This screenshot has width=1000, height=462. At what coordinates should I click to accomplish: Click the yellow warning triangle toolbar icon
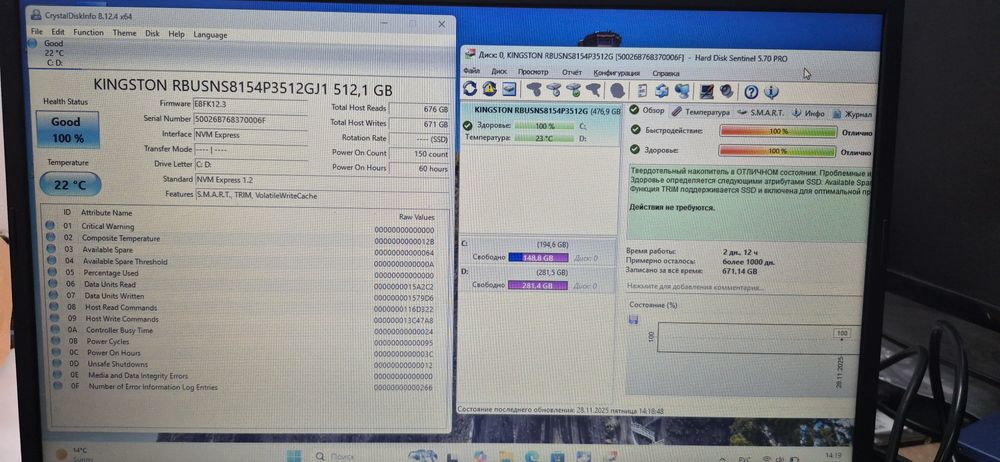pos(490,89)
